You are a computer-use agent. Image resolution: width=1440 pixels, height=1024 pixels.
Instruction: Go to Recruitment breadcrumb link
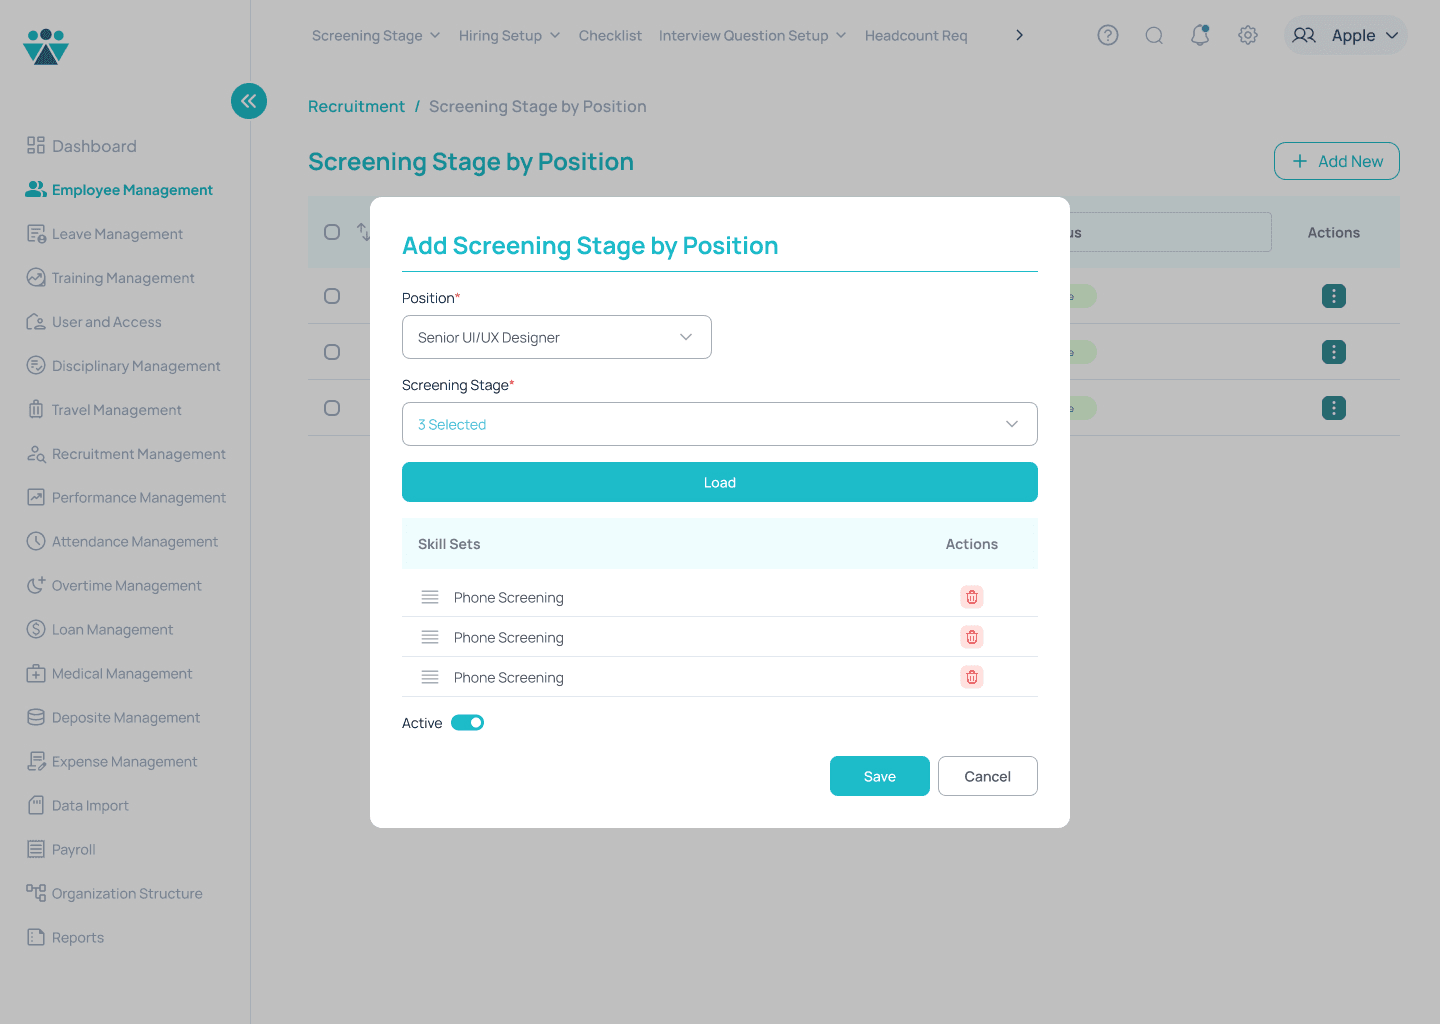pyautogui.click(x=356, y=106)
